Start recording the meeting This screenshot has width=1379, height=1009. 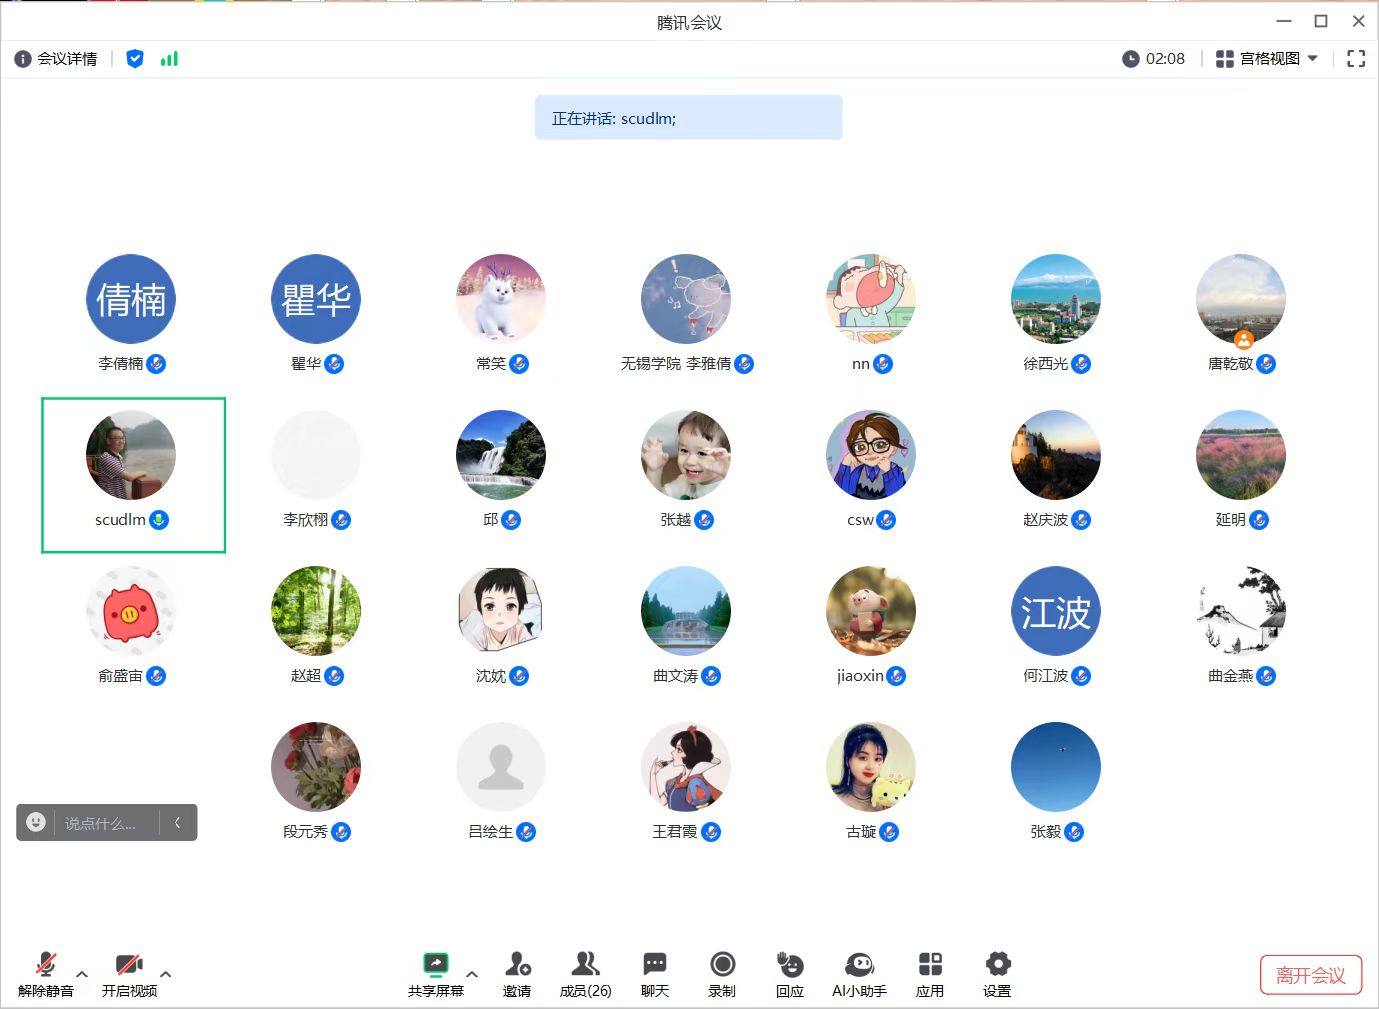click(722, 965)
